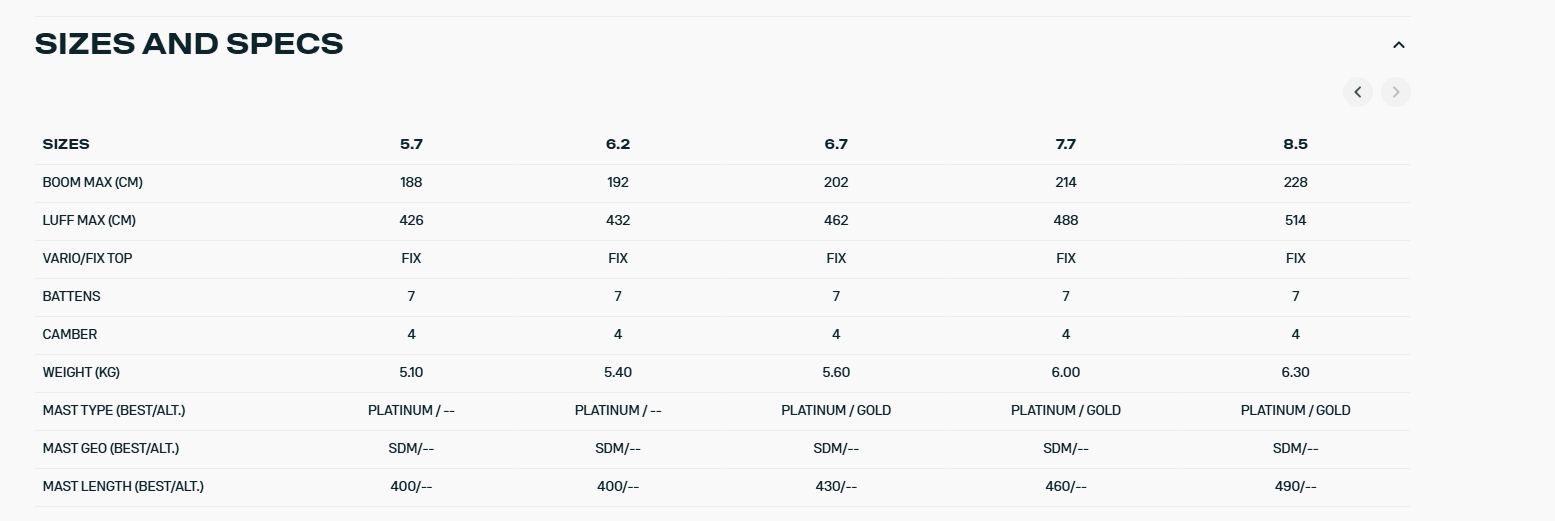Click the Vario/Fix Top row label

click(x=87, y=258)
